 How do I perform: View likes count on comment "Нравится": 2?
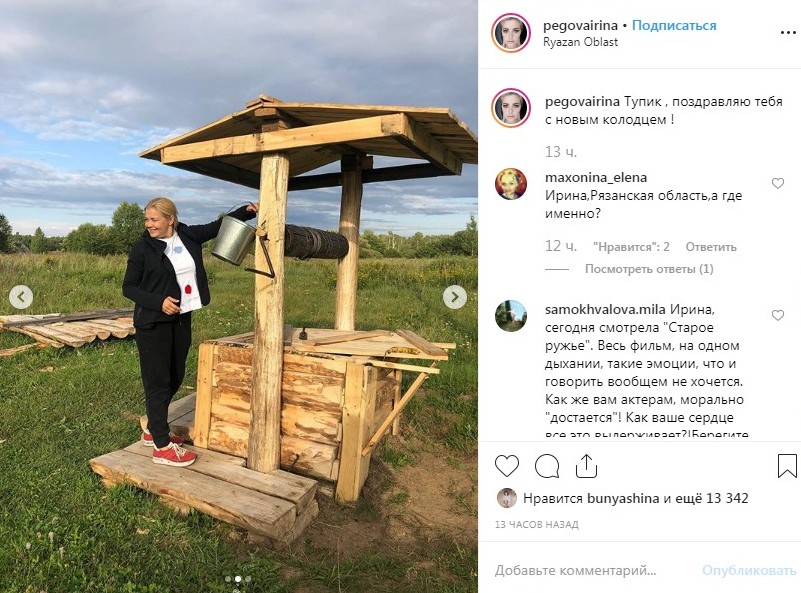coord(631,247)
